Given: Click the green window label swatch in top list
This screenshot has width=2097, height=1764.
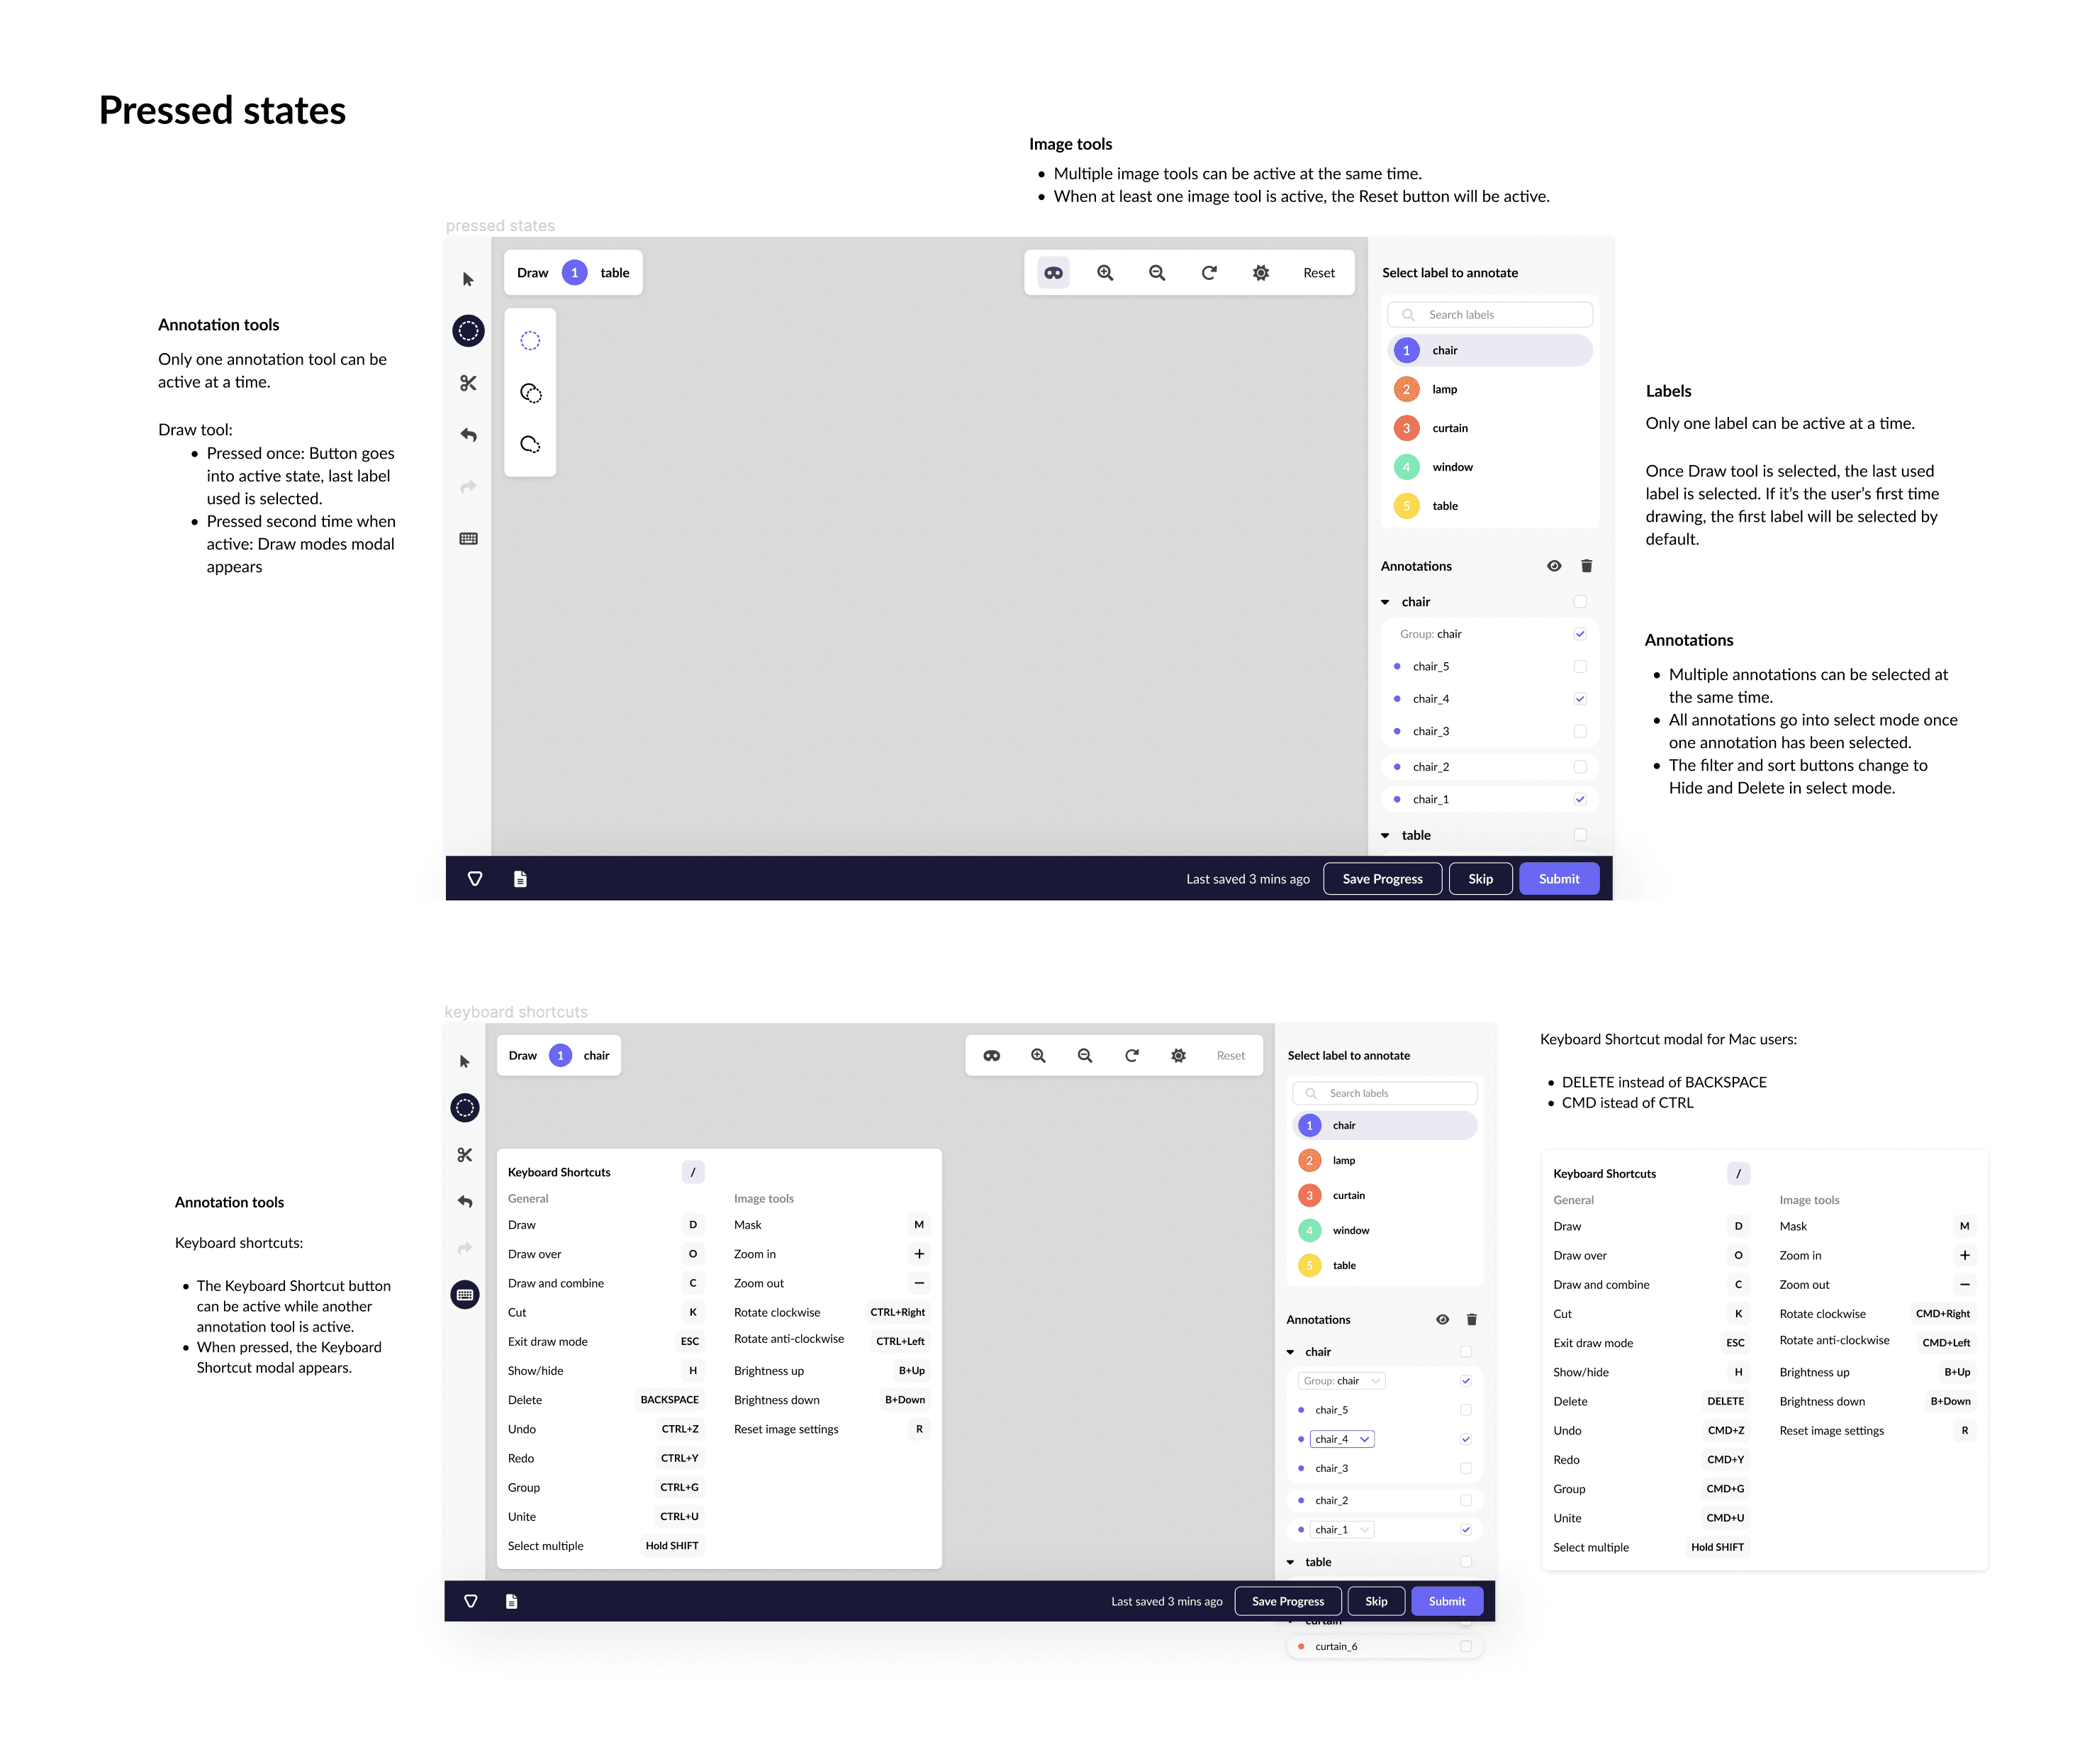Looking at the screenshot, I should click(1406, 467).
